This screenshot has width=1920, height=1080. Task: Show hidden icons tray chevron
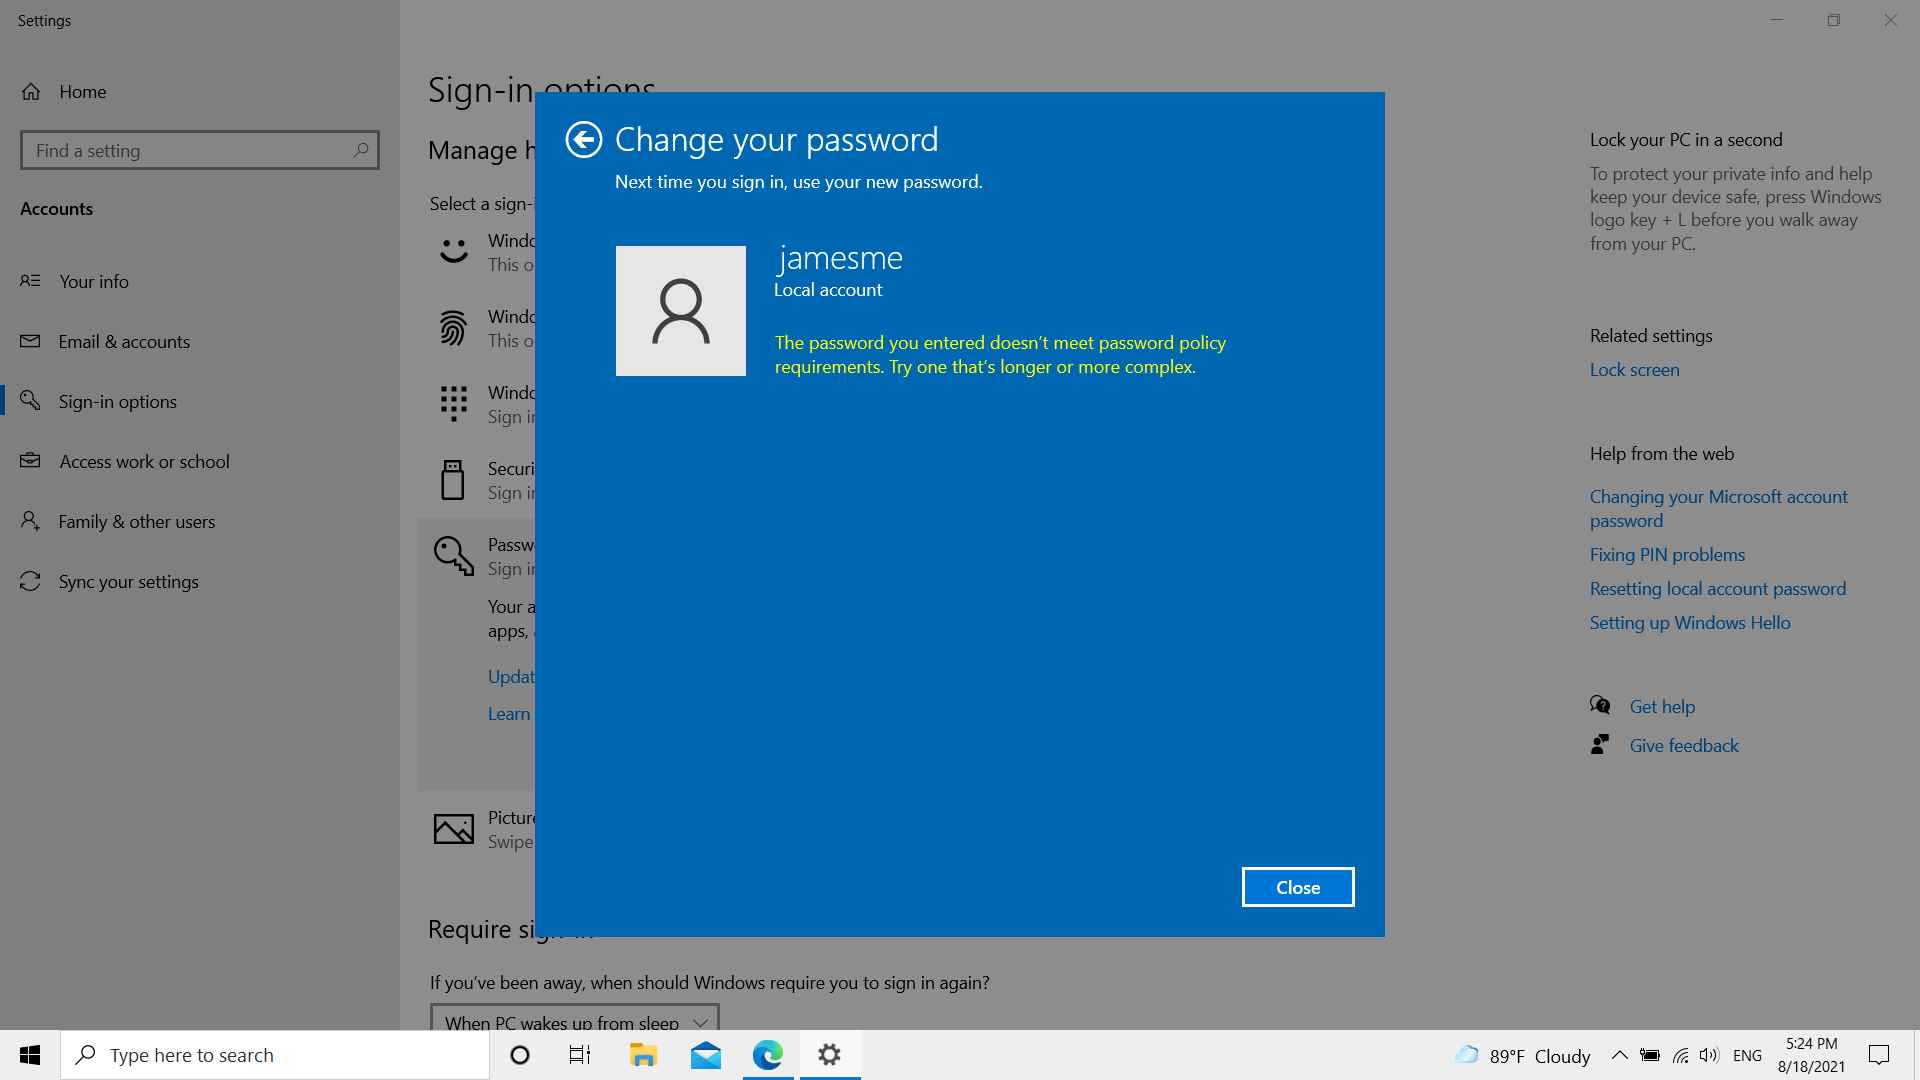coord(1619,1055)
